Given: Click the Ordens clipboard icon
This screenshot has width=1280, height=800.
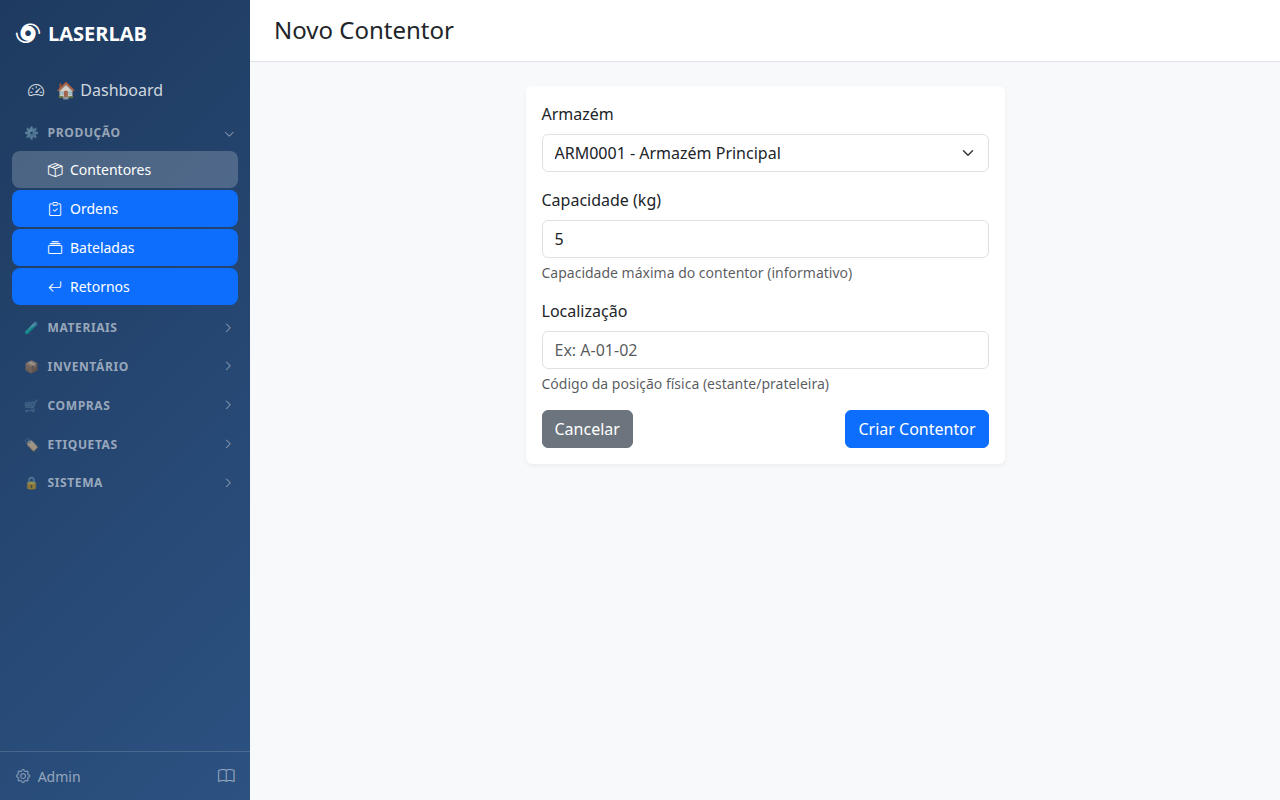Looking at the screenshot, I should coord(55,209).
